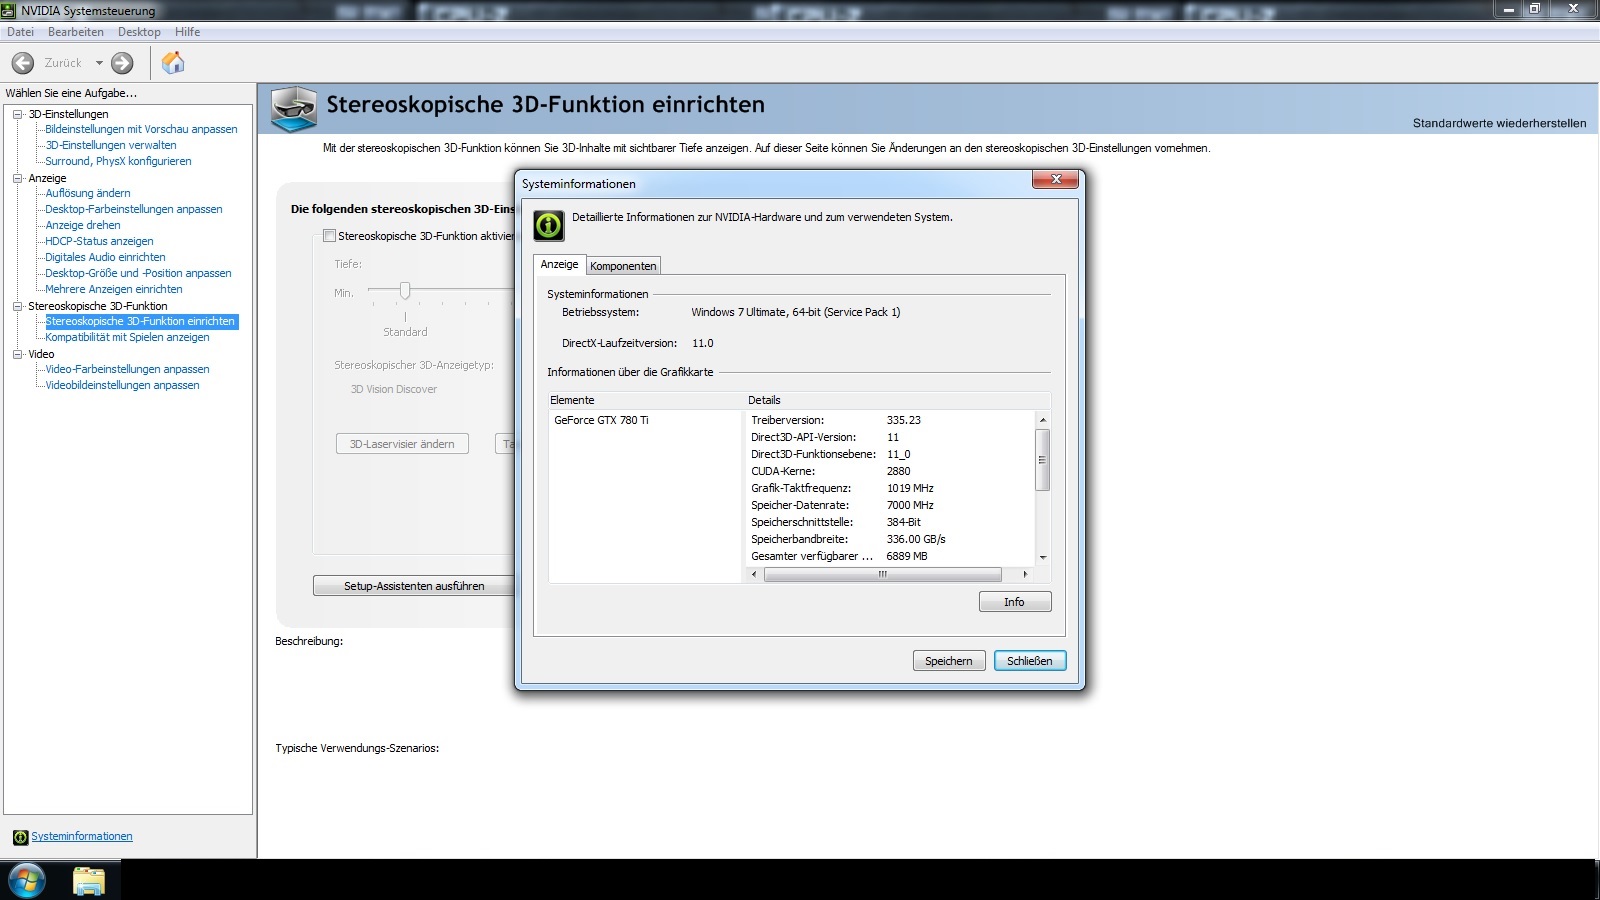The height and width of the screenshot is (900, 1600).
Task: Click the Speicherbandbreite row in Details
Action: click(x=890, y=539)
